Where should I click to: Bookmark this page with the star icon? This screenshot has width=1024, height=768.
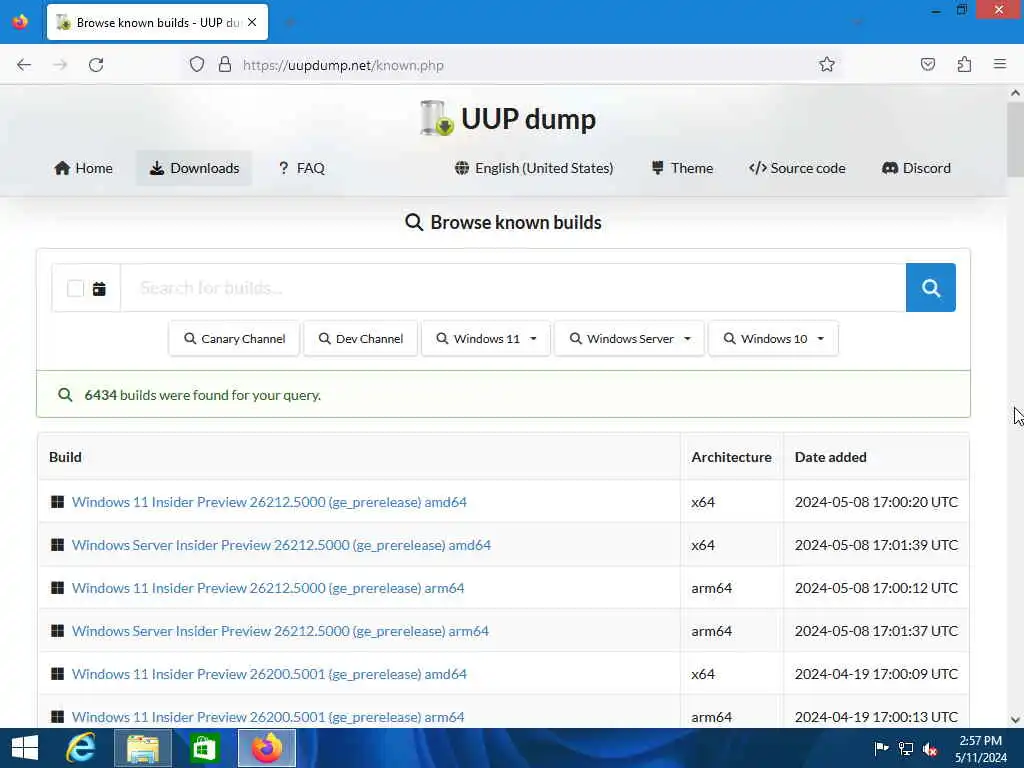[x=827, y=65]
